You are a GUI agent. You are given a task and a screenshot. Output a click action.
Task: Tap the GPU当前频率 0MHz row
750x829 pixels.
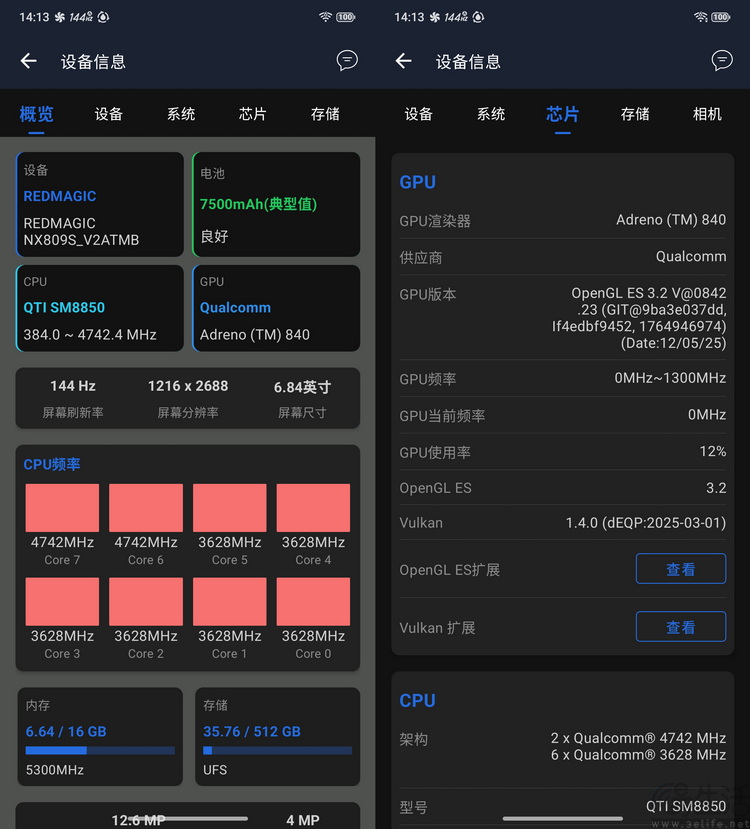562,415
